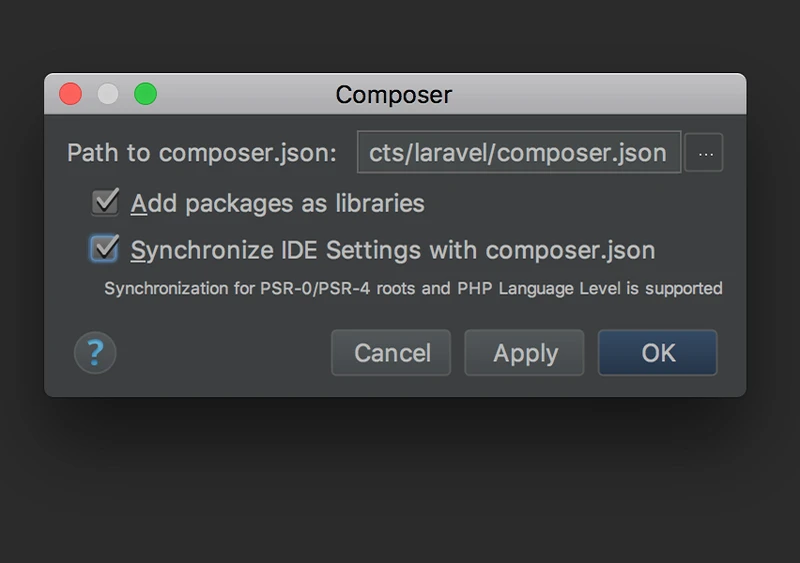Image resolution: width=800 pixels, height=563 pixels.
Task: Cancel the Composer dialog
Action: (x=391, y=353)
